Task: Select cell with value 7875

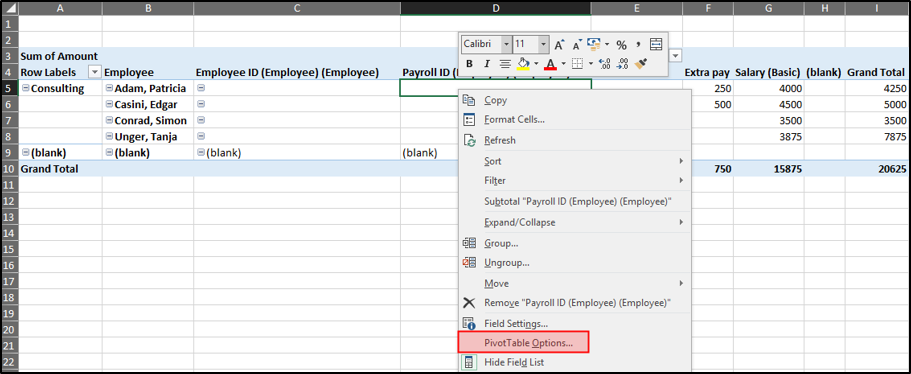Action: tap(876, 137)
